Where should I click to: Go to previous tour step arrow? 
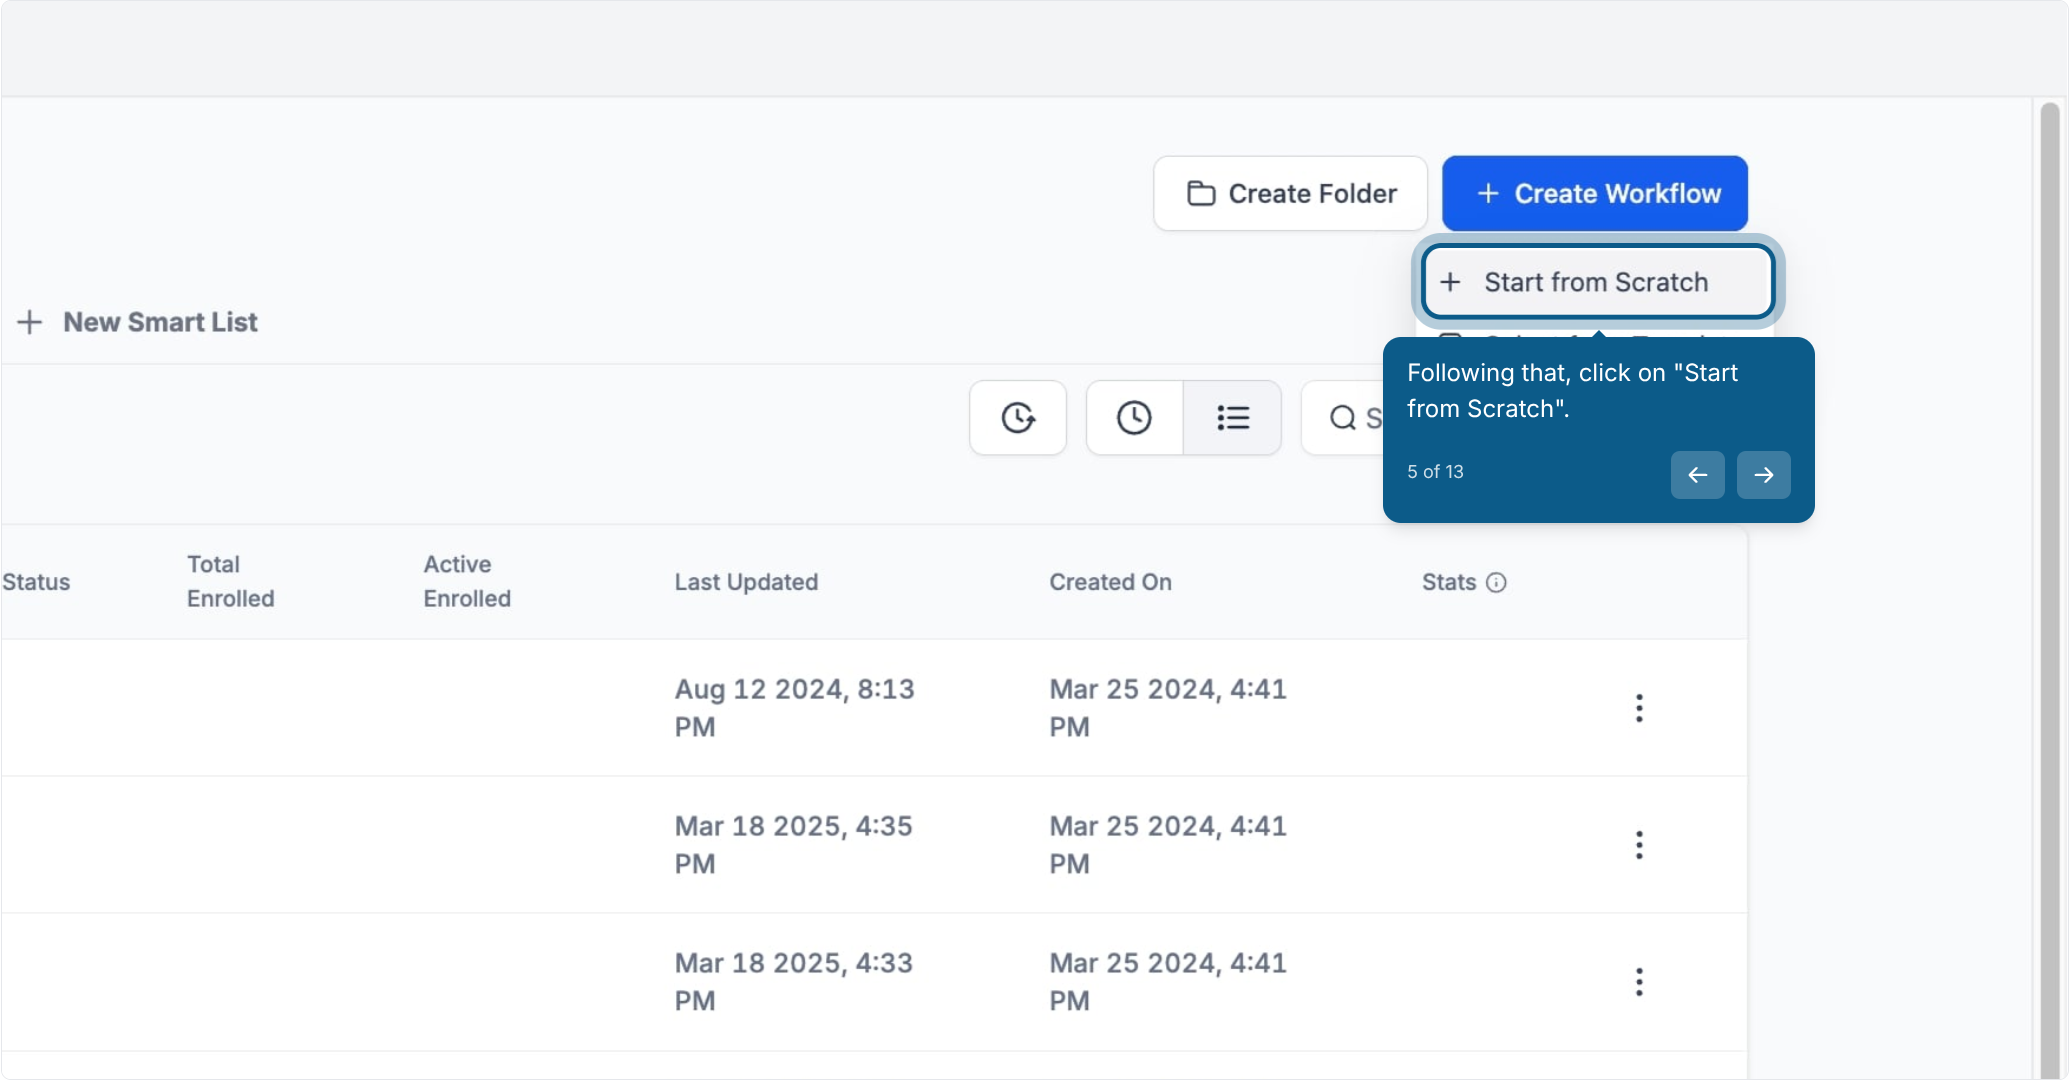click(1697, 474)
